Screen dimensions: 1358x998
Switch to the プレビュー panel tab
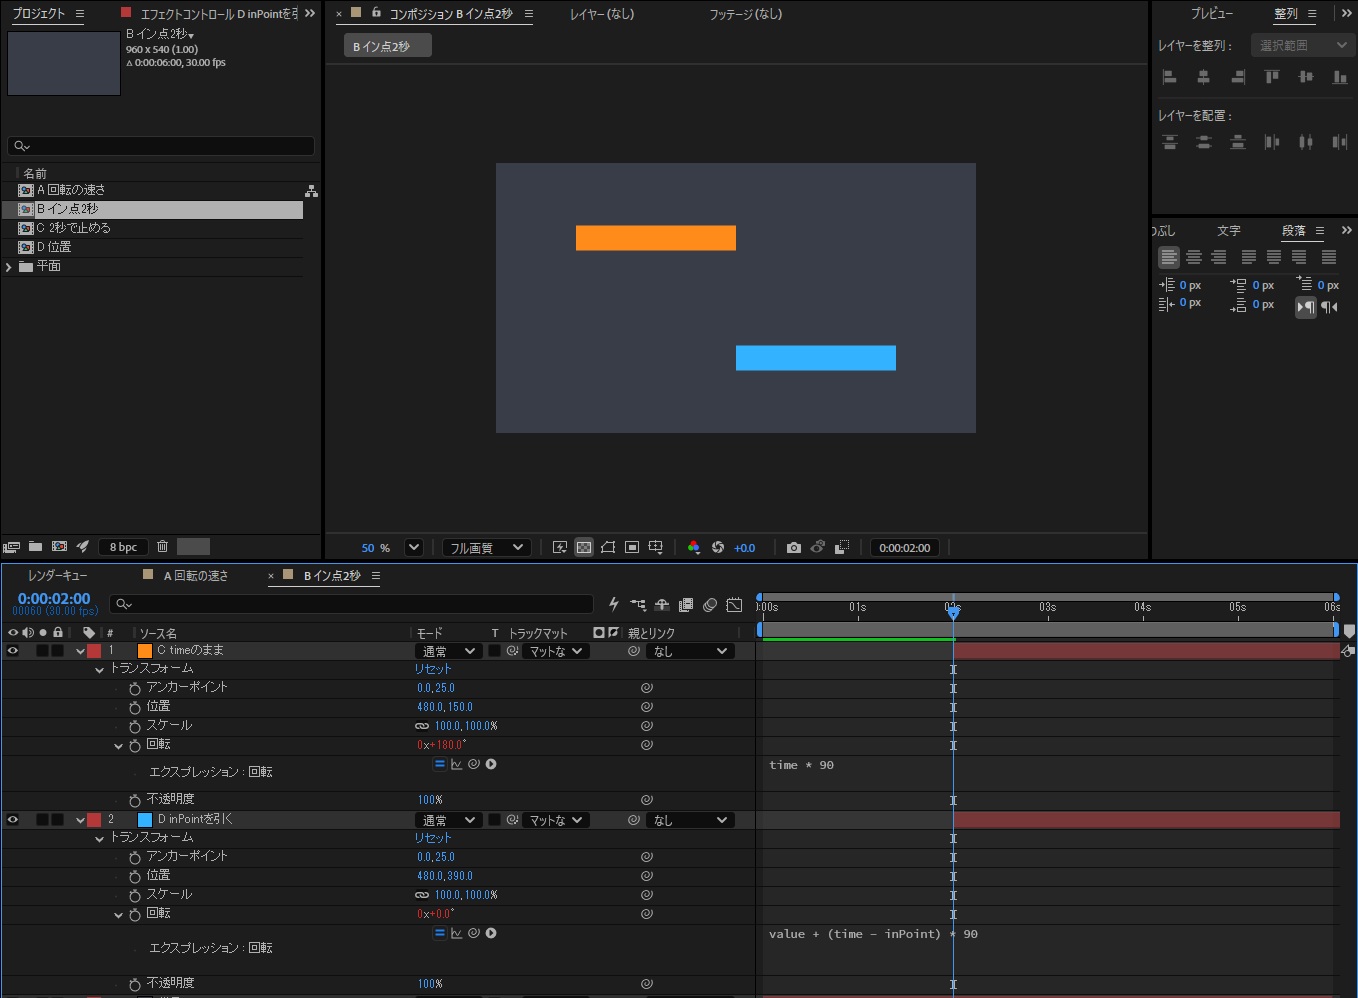click(1211, 14)
